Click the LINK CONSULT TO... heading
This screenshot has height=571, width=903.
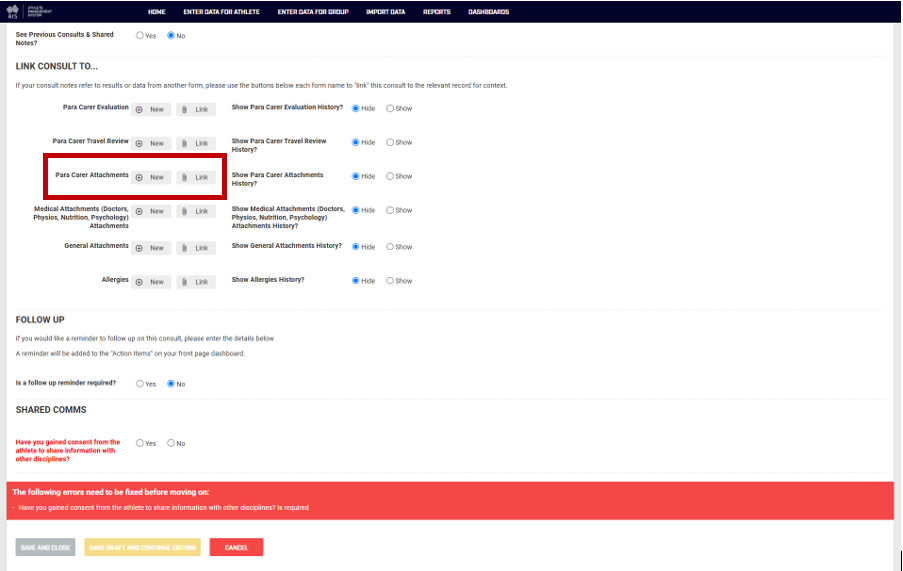pos(56,66)
